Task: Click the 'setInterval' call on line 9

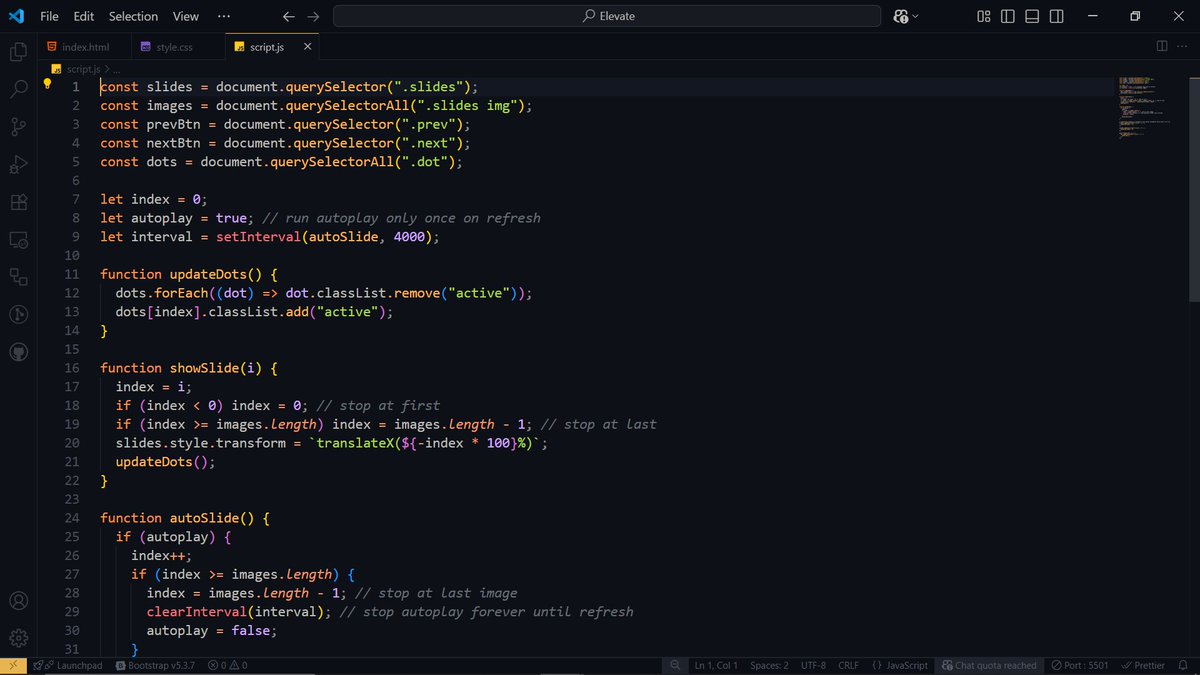Action: 258,237
